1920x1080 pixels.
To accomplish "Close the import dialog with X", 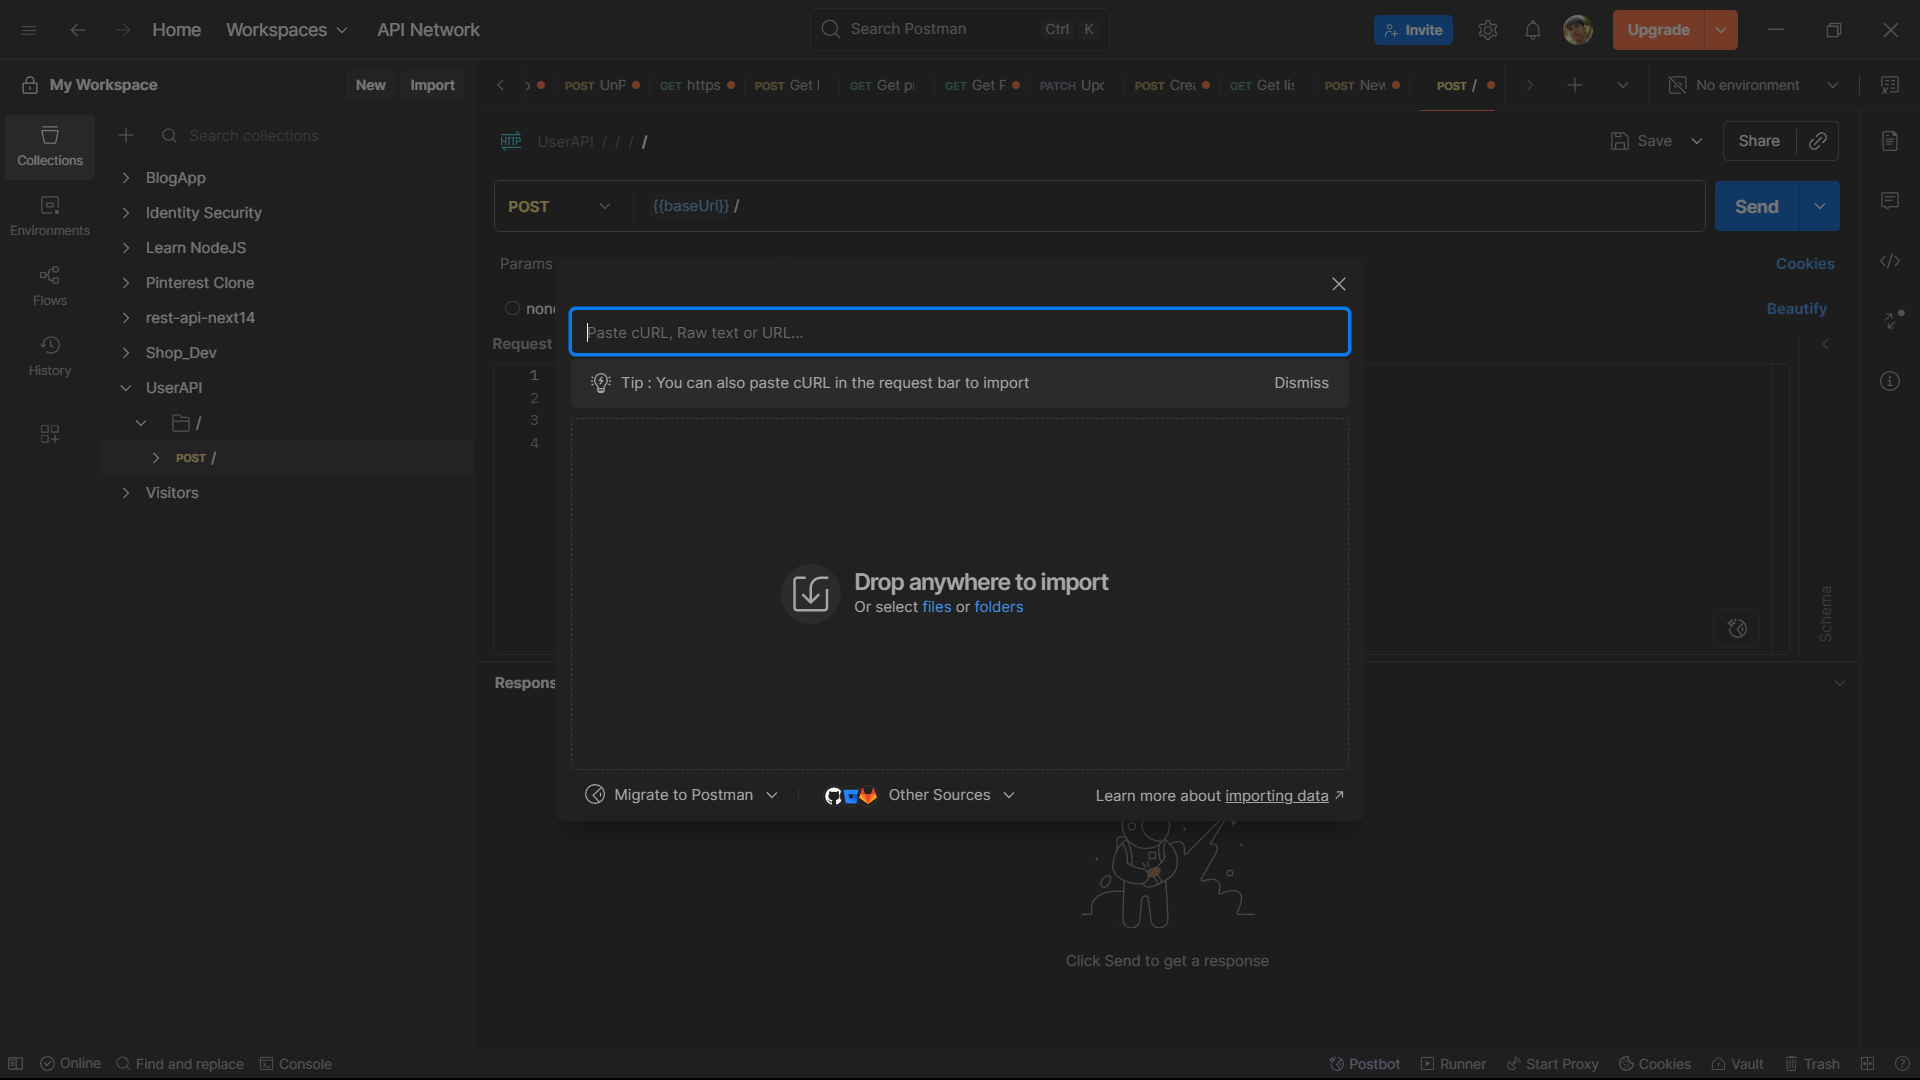I will tap(1339, 284).
